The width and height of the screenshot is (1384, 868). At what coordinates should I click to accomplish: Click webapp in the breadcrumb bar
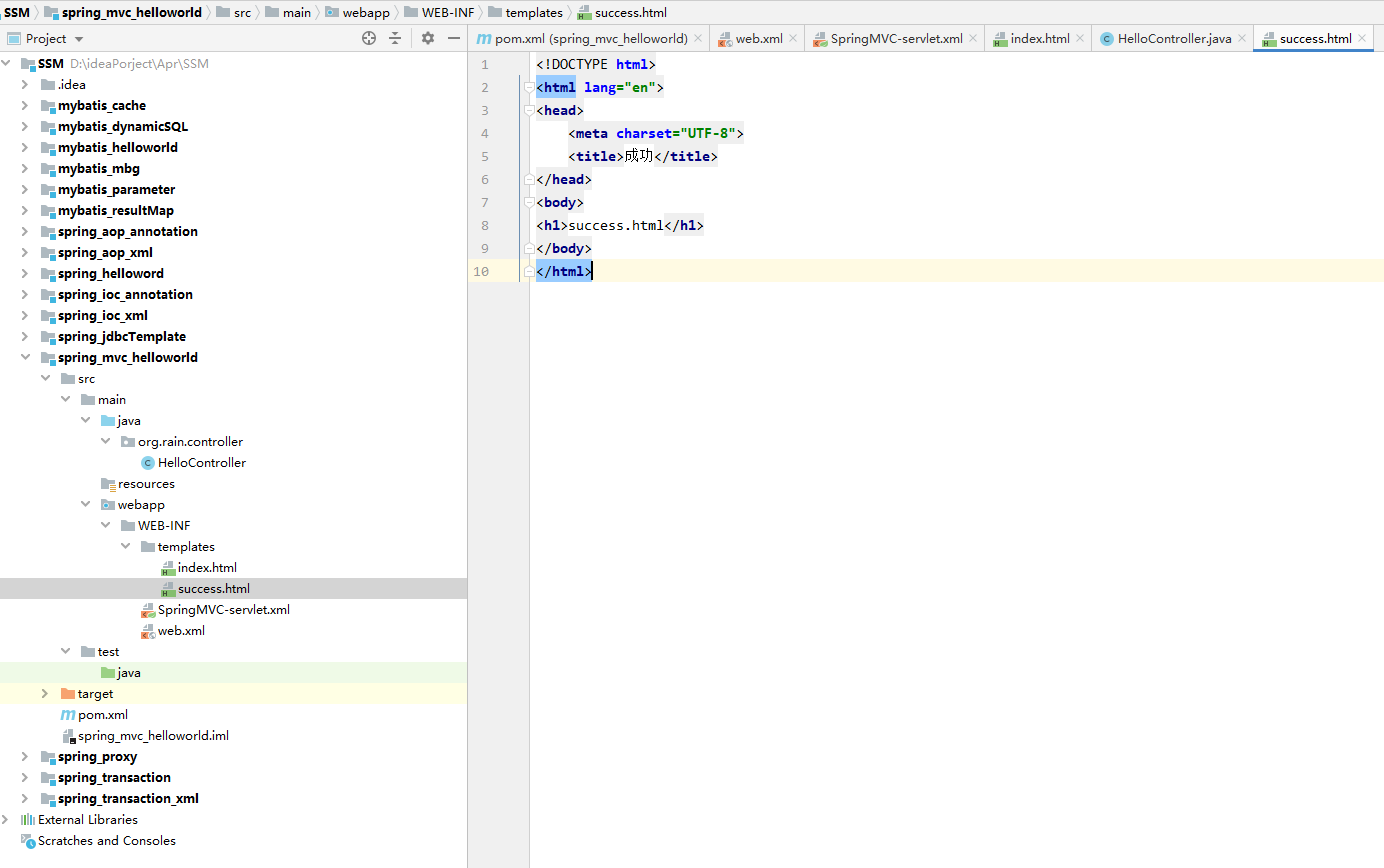click(x=357, y=13)
